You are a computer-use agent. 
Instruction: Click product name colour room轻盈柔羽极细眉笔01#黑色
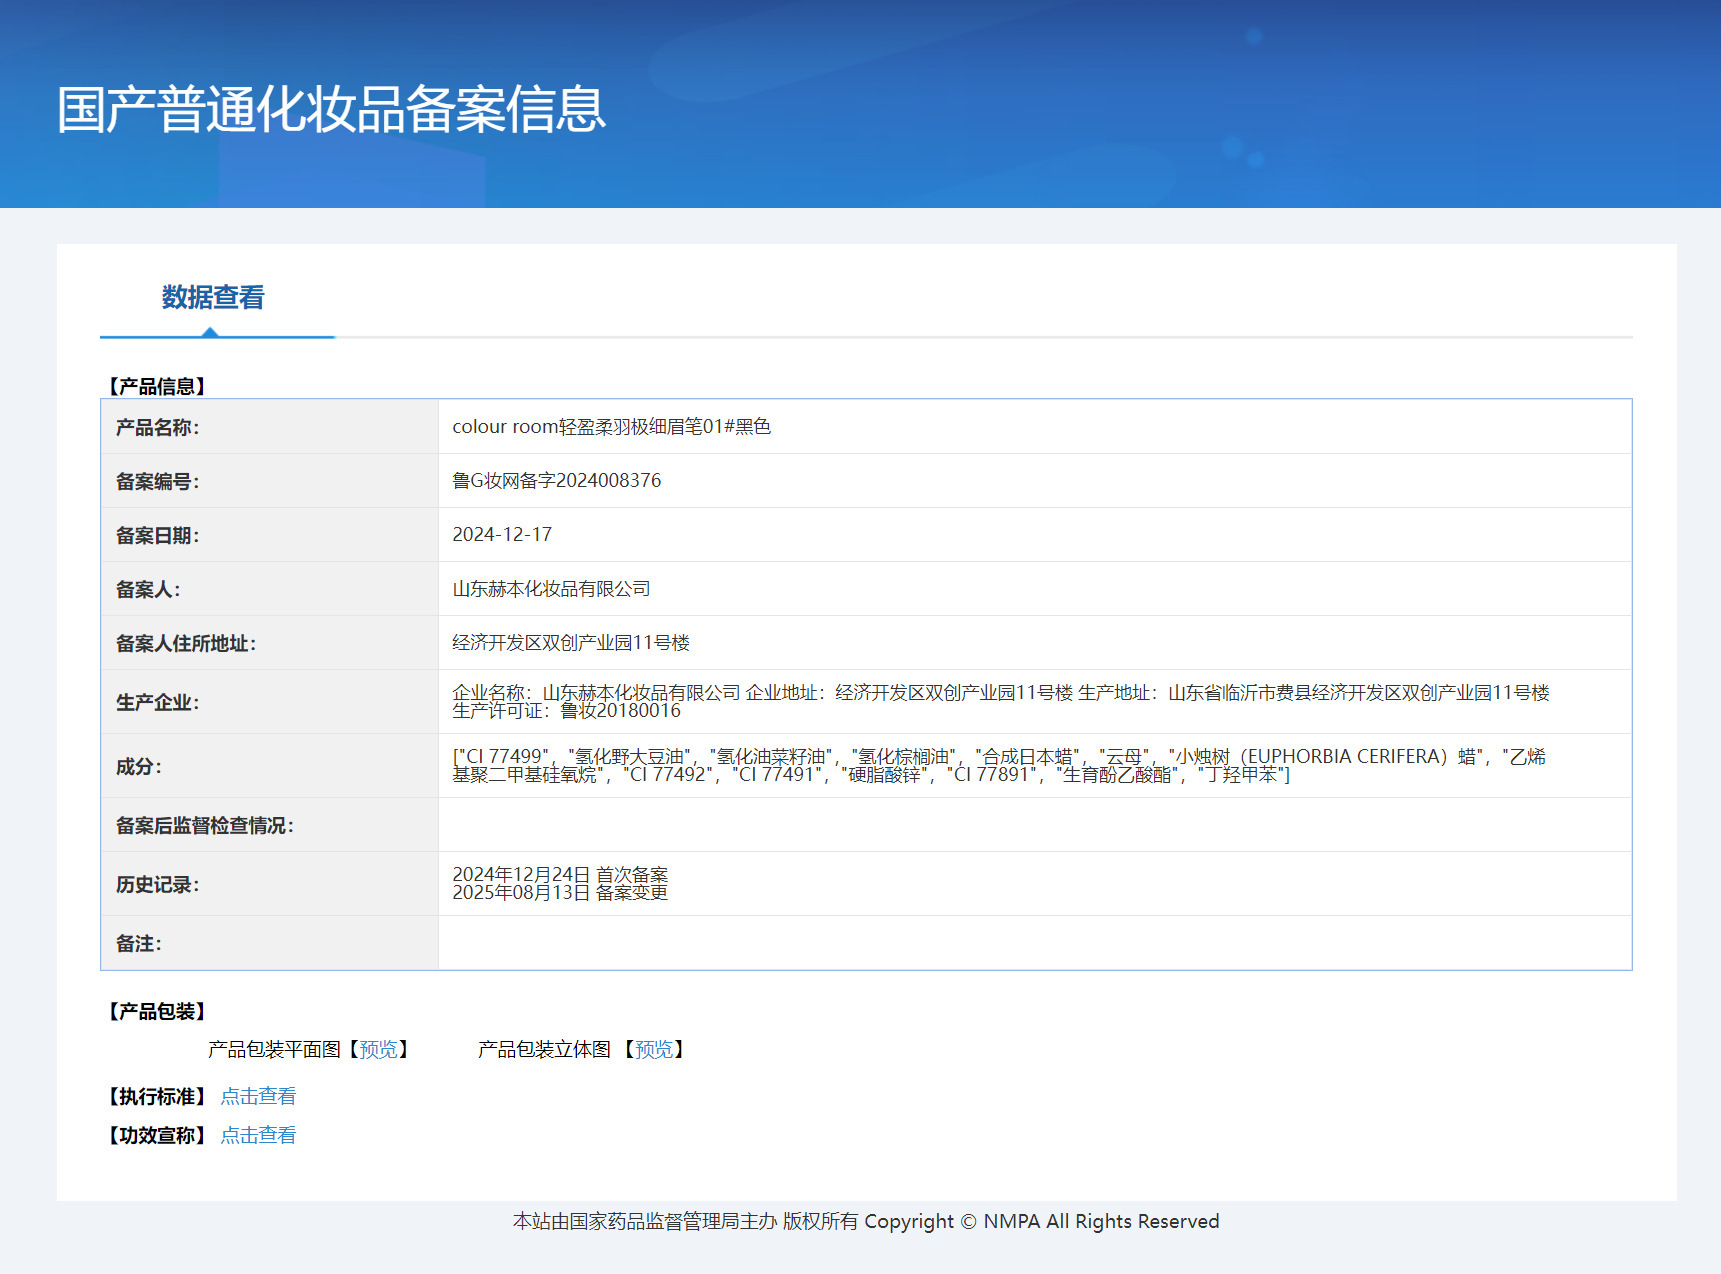point(611,427)
